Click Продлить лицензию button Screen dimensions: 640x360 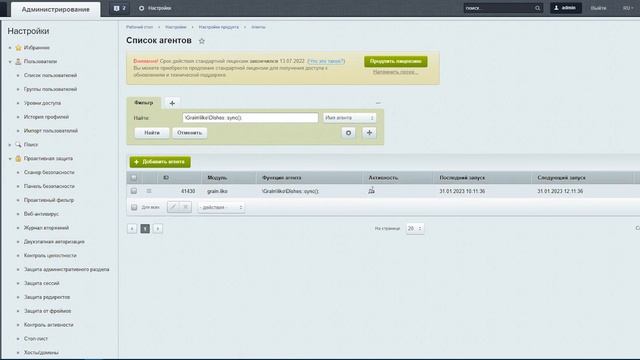pos(396,61)
